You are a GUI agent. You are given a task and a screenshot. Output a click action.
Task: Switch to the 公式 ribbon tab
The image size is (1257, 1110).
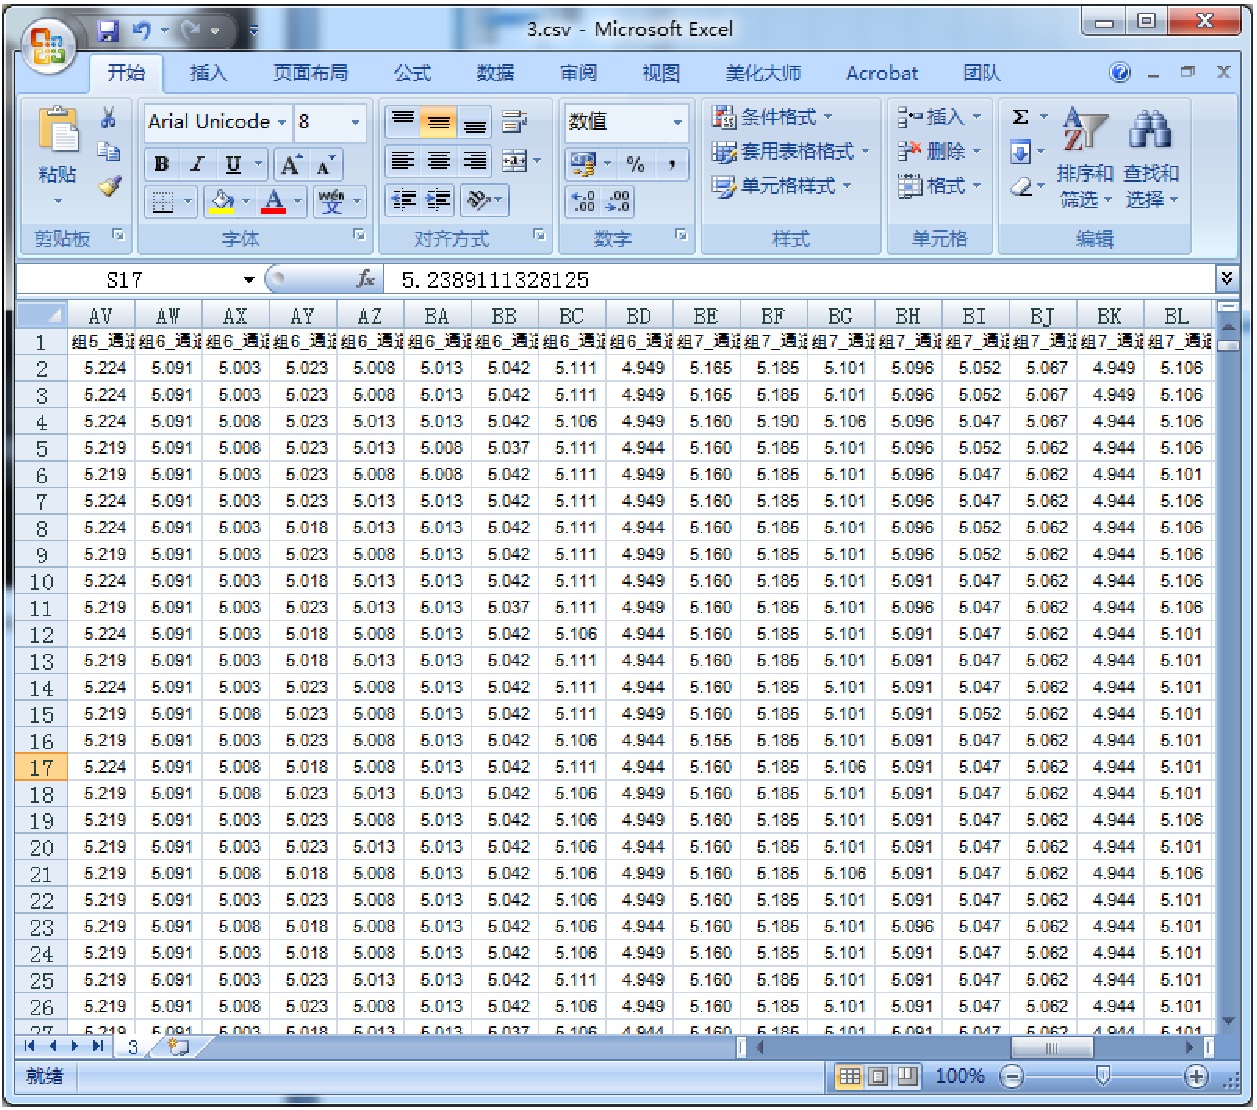[x=412, y=73]
